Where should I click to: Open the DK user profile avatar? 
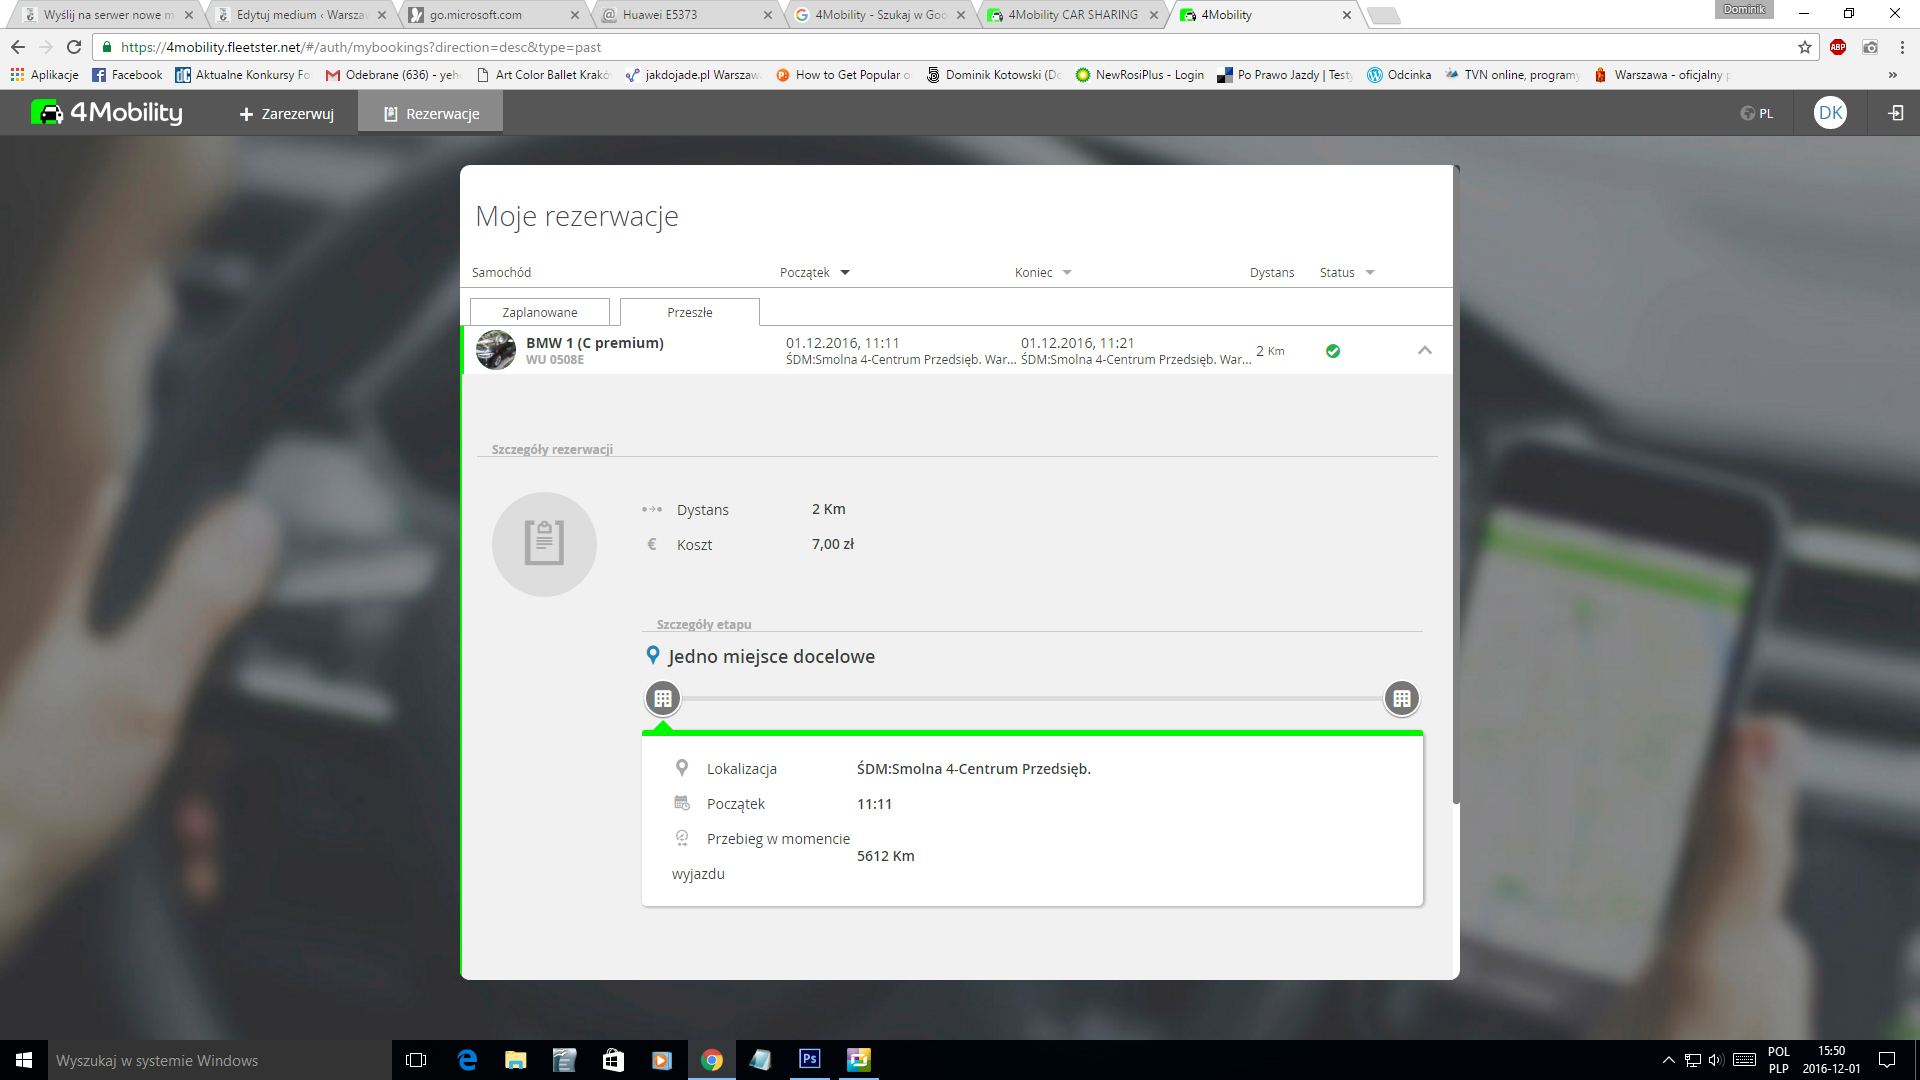coord(1830,113)
